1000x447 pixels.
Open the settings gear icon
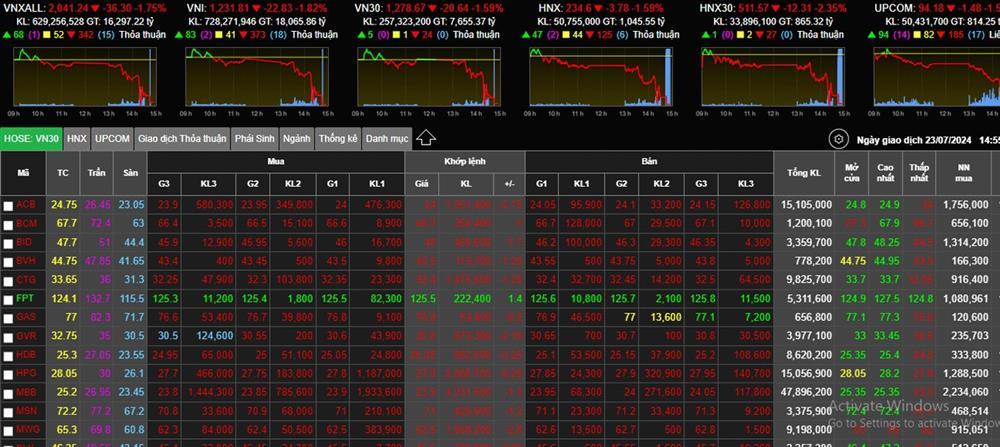coord(839,139)
